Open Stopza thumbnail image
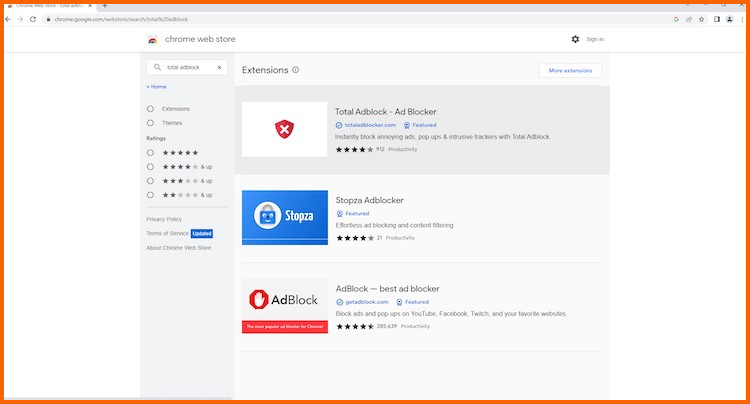Image resolution: width=750 pixels, height=404 pixels. pos(285,218)
